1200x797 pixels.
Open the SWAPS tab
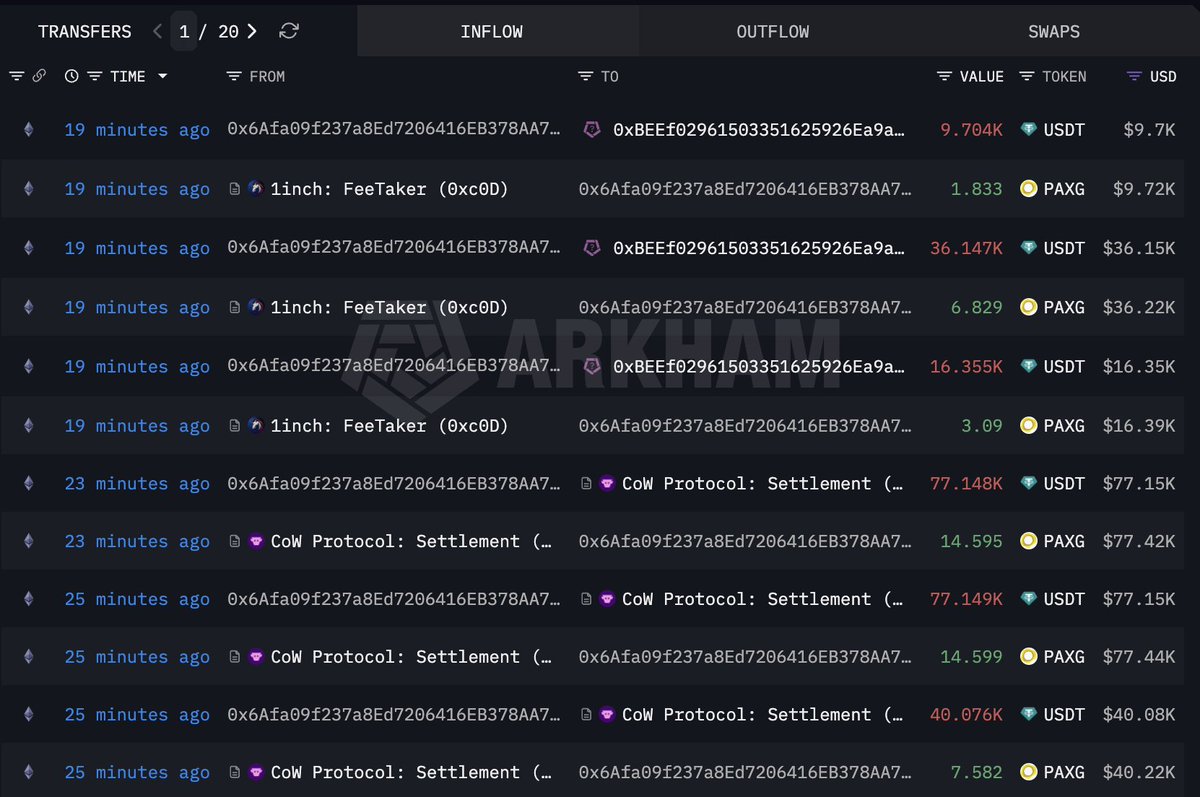click(1054, 31)
